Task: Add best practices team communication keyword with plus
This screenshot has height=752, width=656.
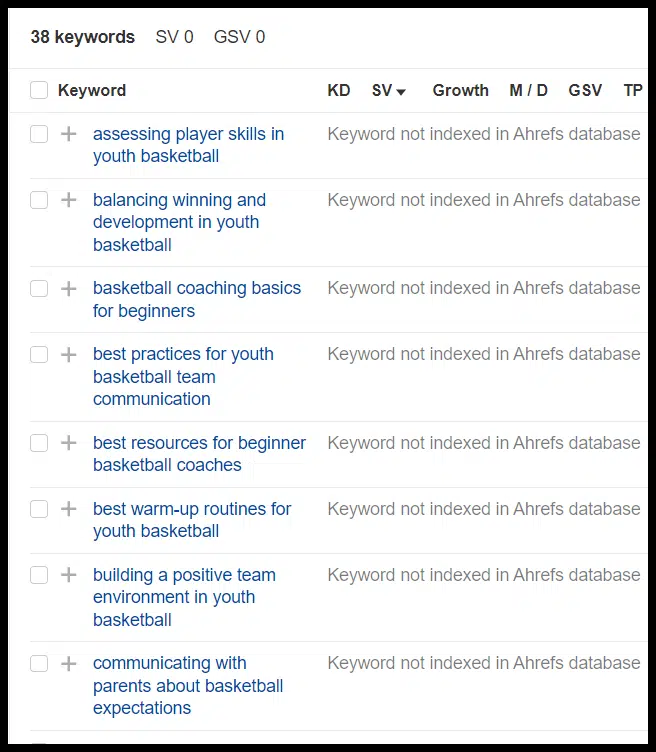Action: 69,354
